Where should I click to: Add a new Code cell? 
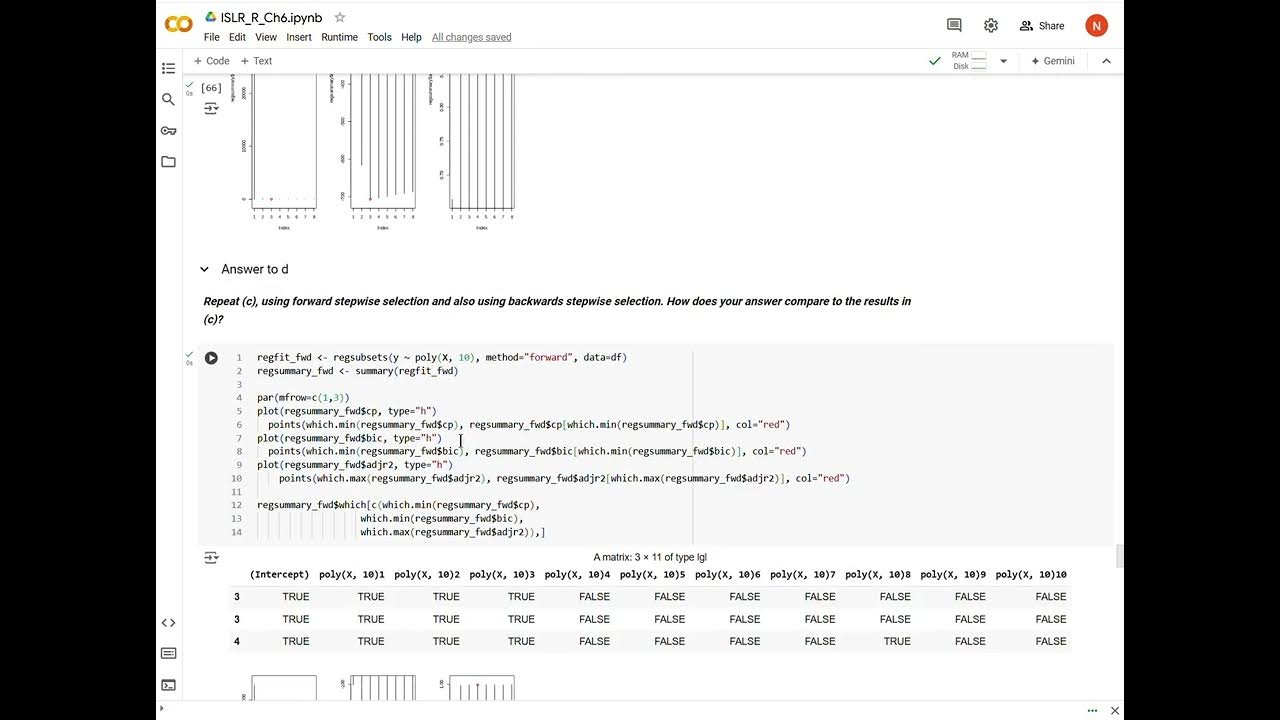[x=211, y=61]
